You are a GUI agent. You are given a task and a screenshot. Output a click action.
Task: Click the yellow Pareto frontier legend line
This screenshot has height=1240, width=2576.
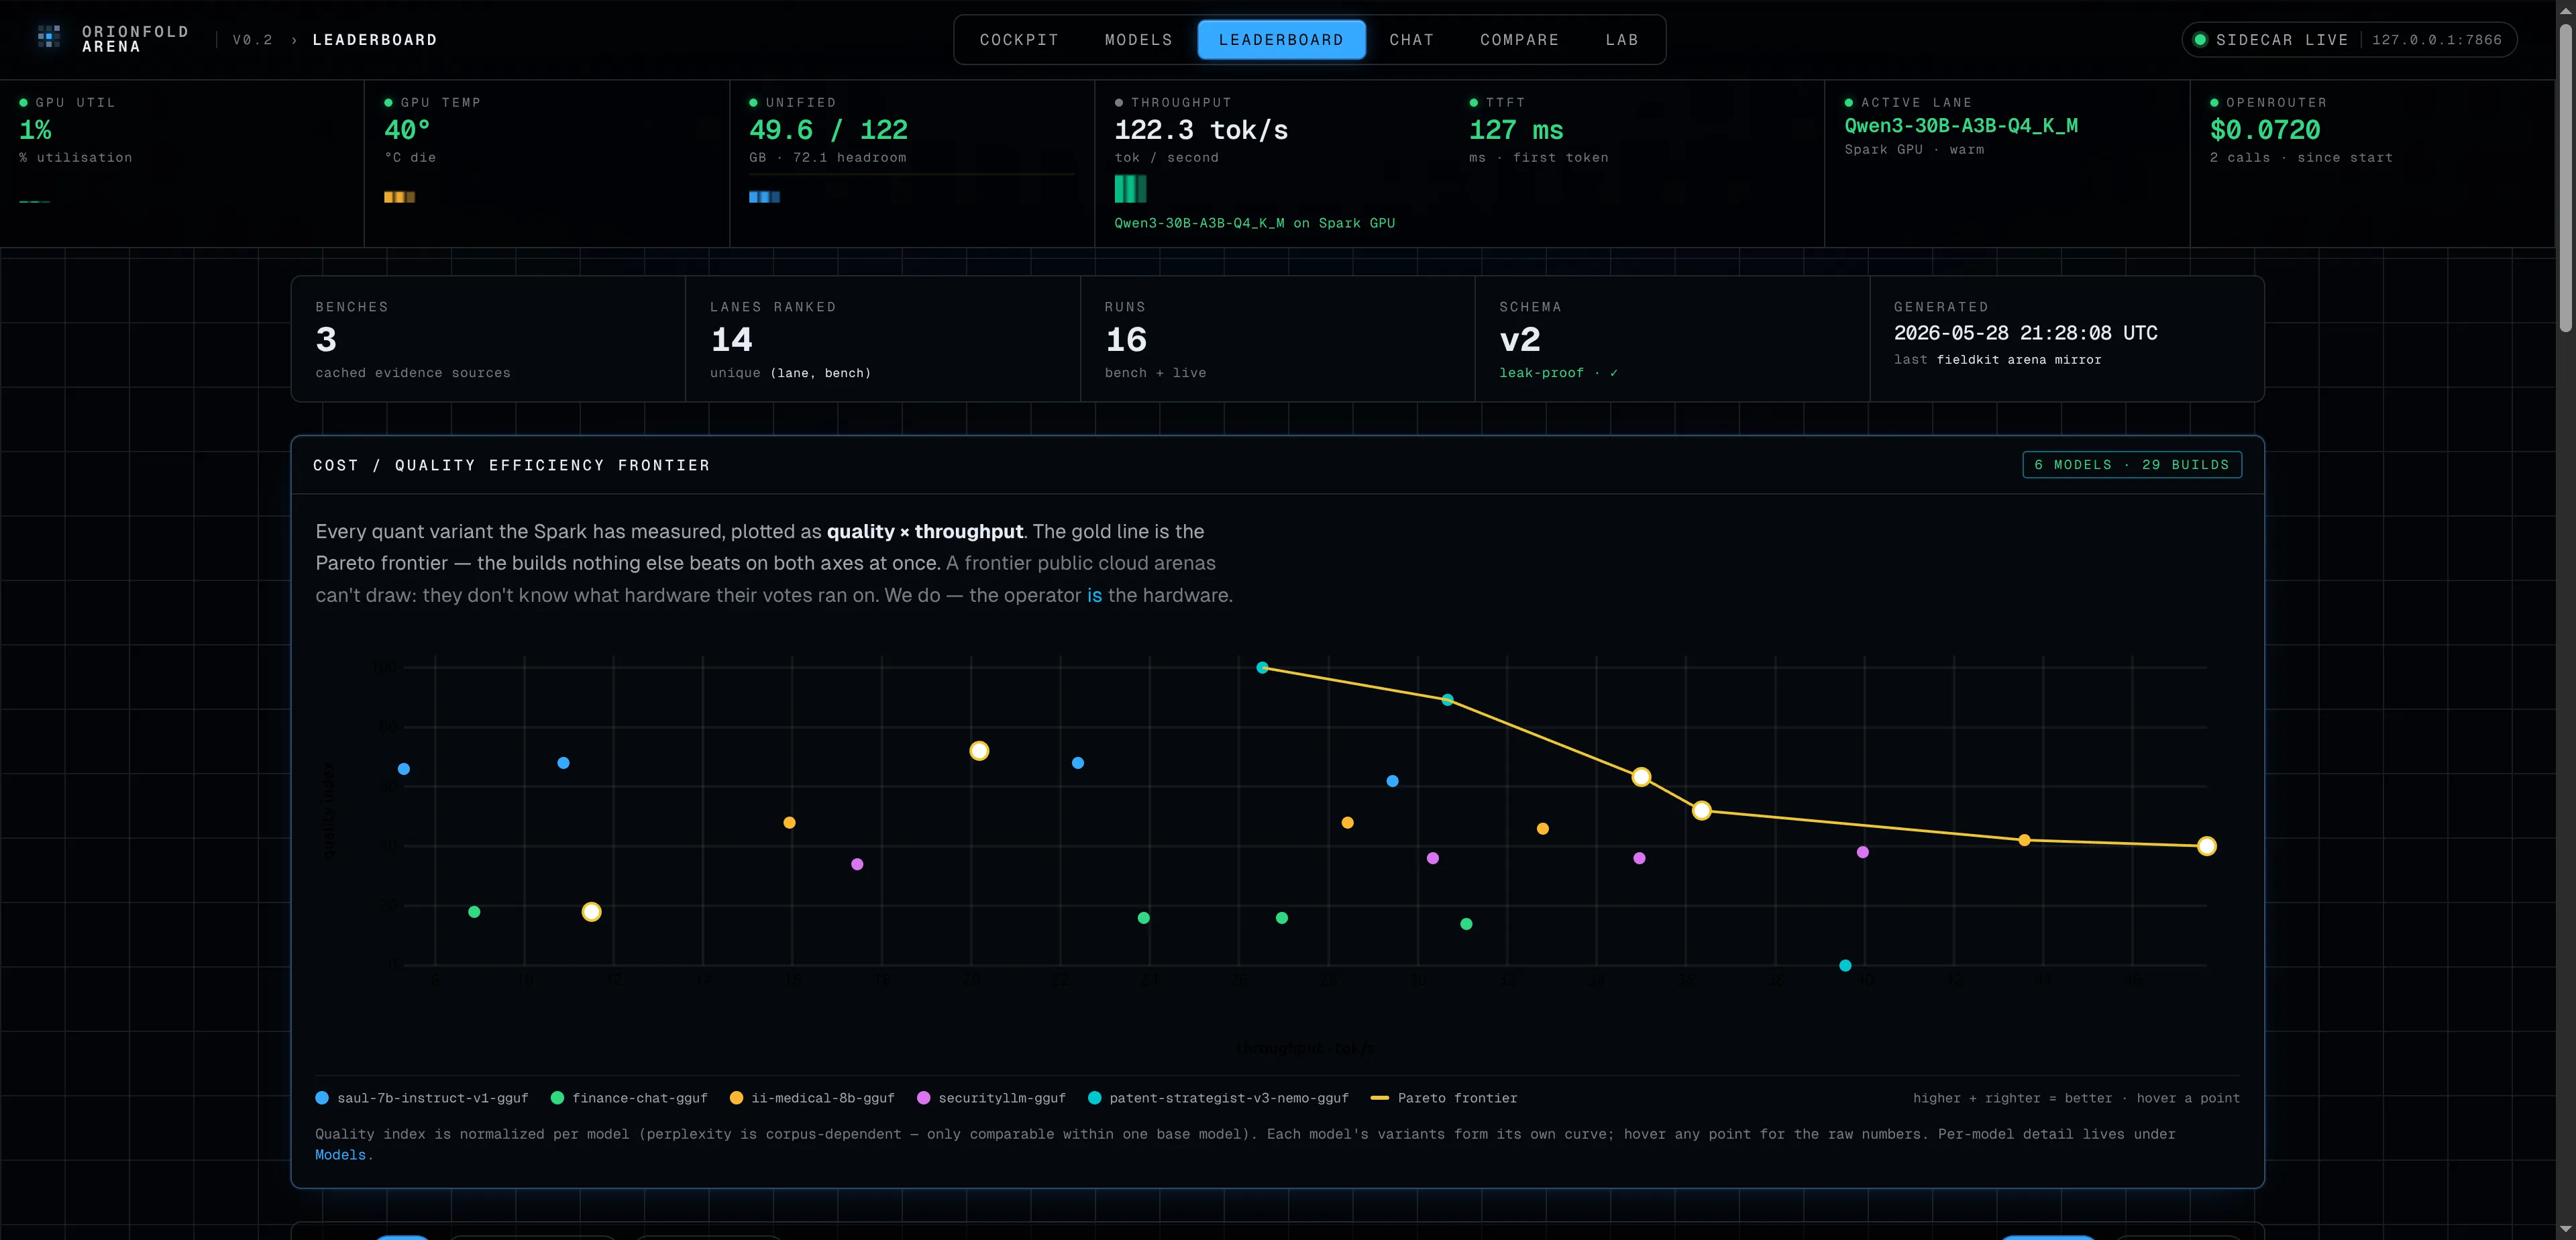(x=1379, y=1098)
